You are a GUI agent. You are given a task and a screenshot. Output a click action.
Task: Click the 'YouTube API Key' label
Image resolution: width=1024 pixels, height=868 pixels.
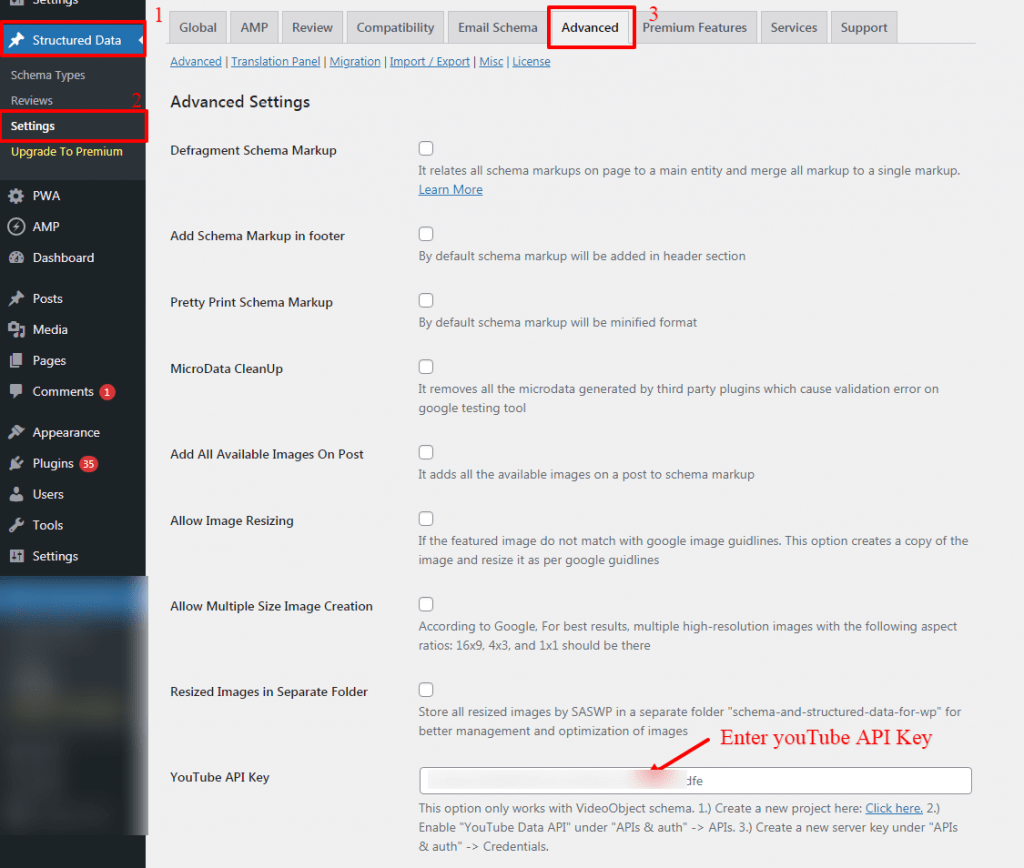tap(219, 777)
